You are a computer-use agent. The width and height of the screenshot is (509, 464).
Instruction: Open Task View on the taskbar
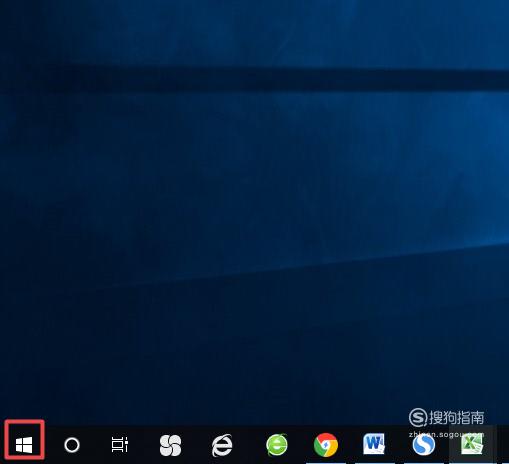point(120,445)
